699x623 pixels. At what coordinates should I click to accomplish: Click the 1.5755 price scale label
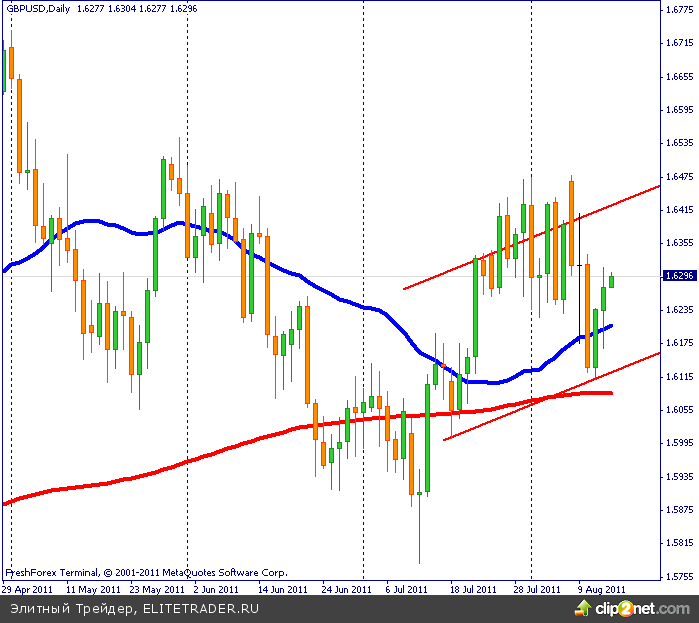679,576
